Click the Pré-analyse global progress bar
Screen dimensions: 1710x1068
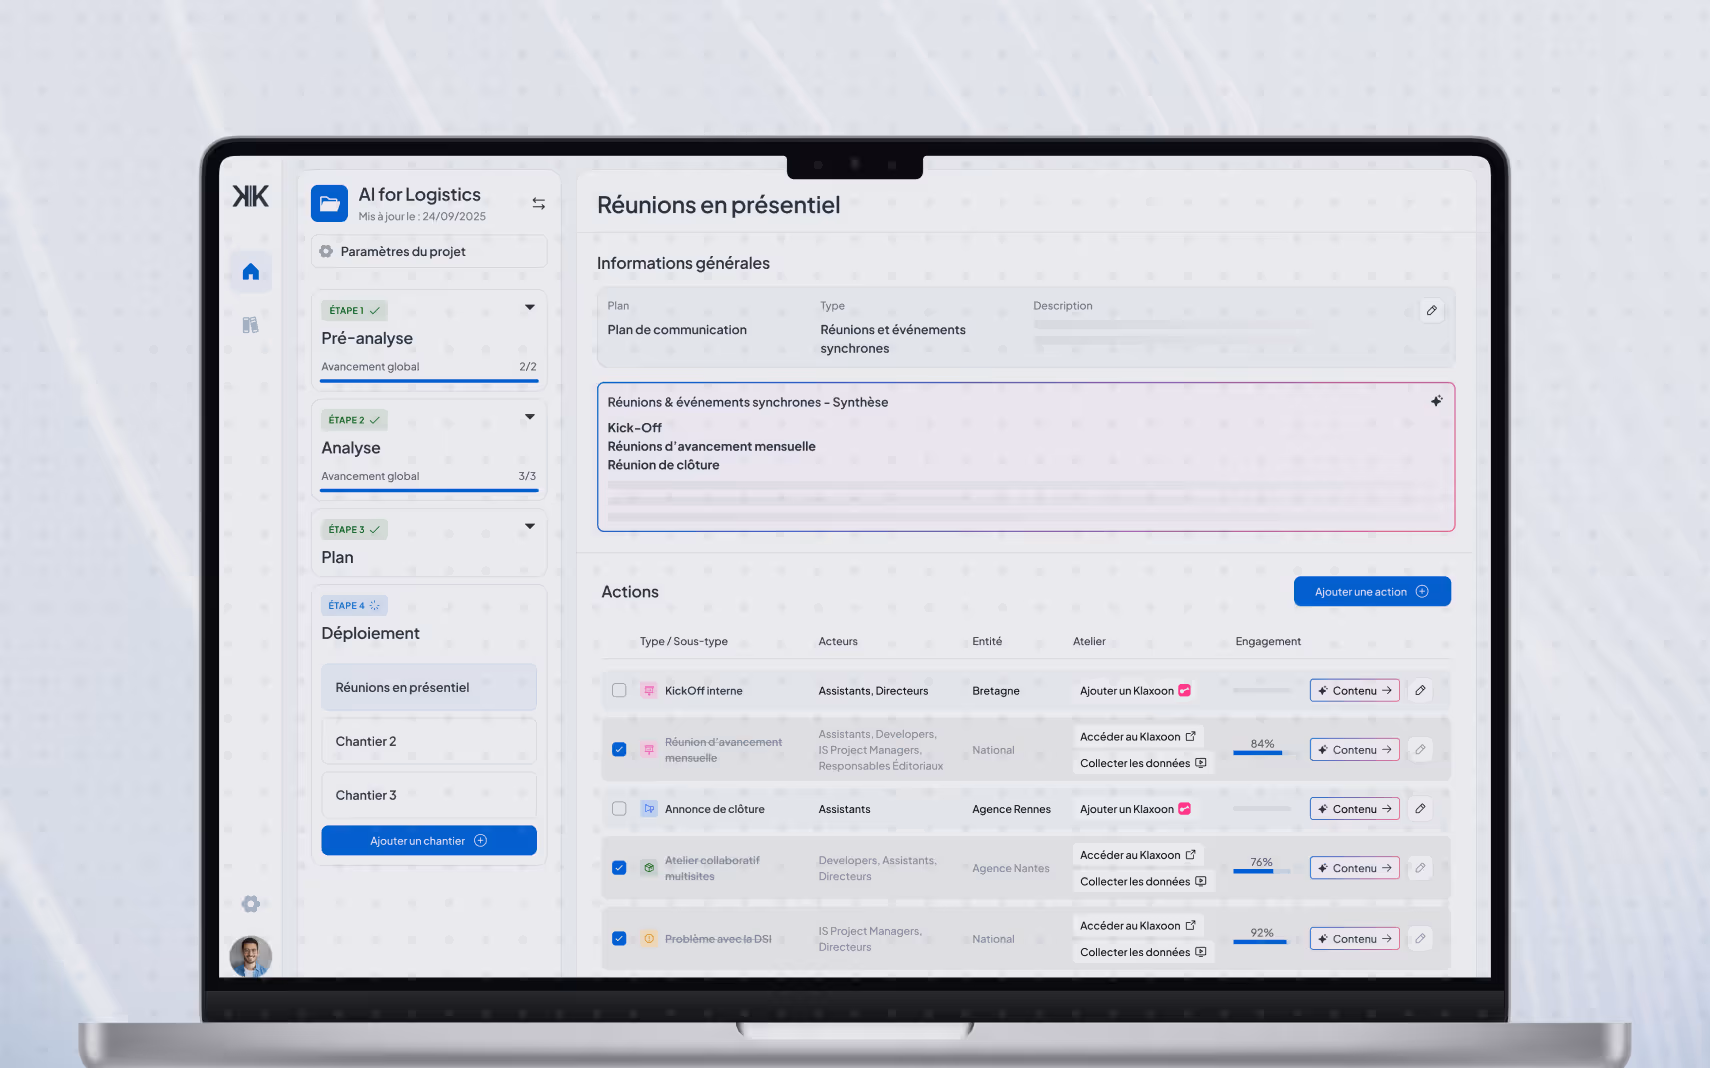(x=429, y=381)
